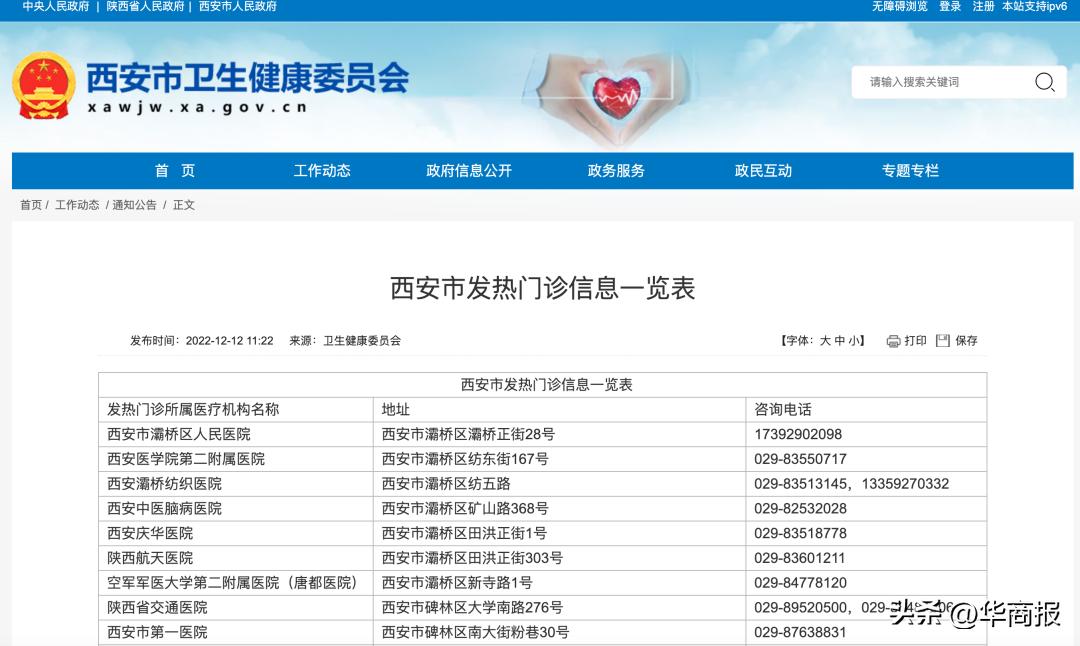Click the save (保存) icon
This screenshot has height=646, width=1080.
[942, 340]
